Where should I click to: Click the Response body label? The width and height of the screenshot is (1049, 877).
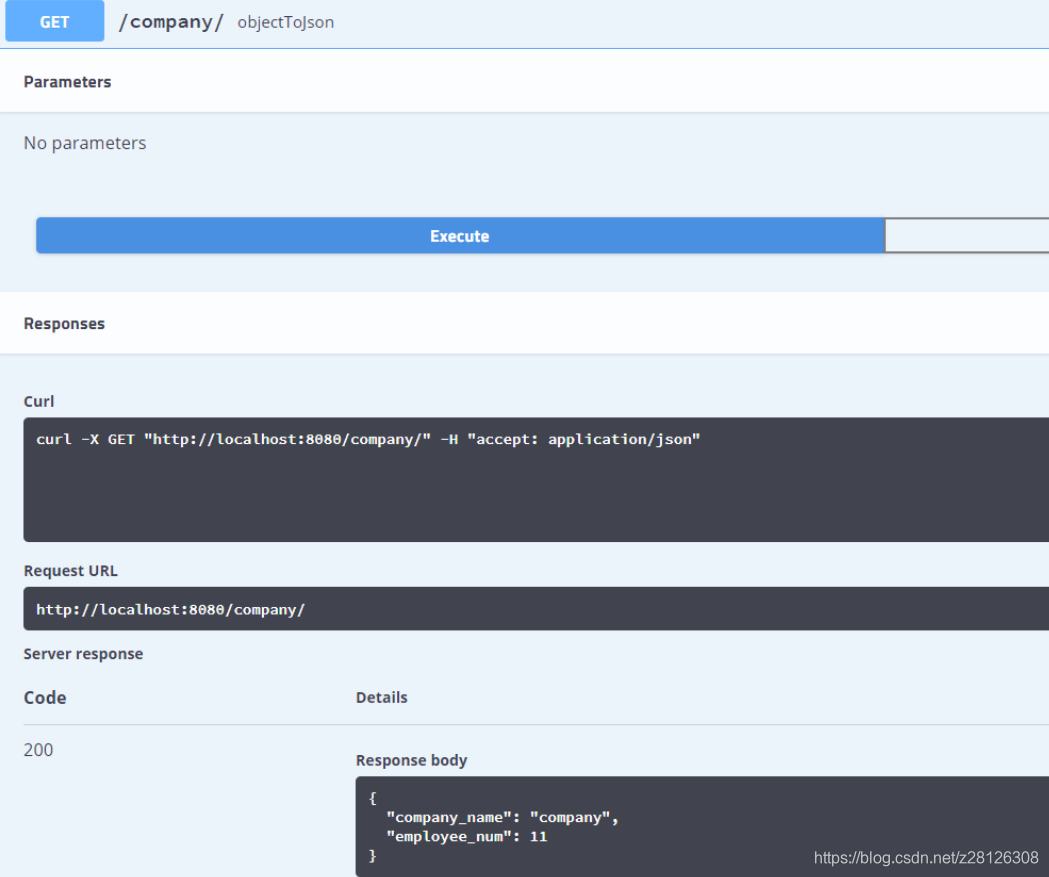411,760
